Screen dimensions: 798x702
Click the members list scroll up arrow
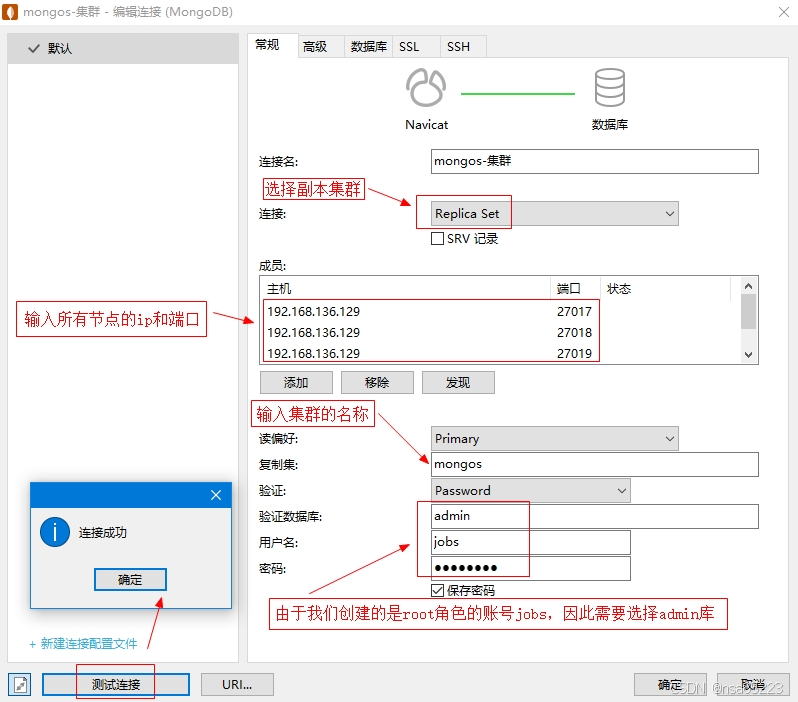click(748, 286)
